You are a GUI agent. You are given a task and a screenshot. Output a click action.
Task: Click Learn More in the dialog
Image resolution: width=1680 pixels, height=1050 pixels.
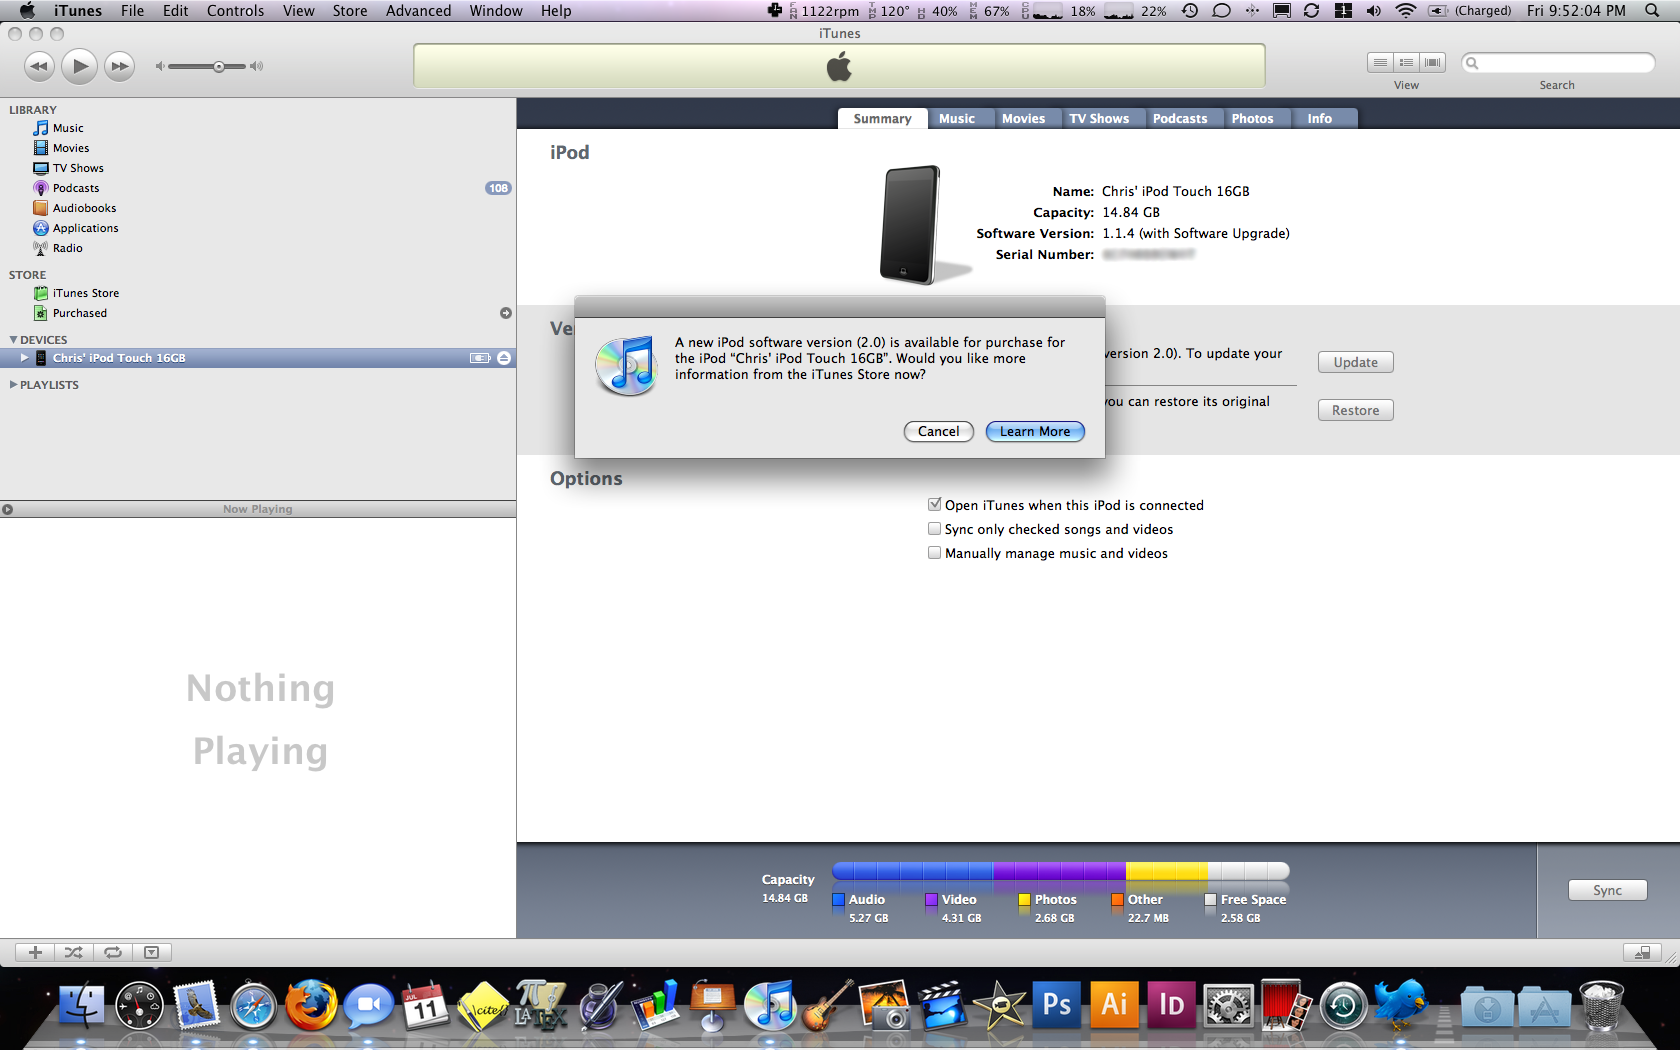click(1035, 432)
